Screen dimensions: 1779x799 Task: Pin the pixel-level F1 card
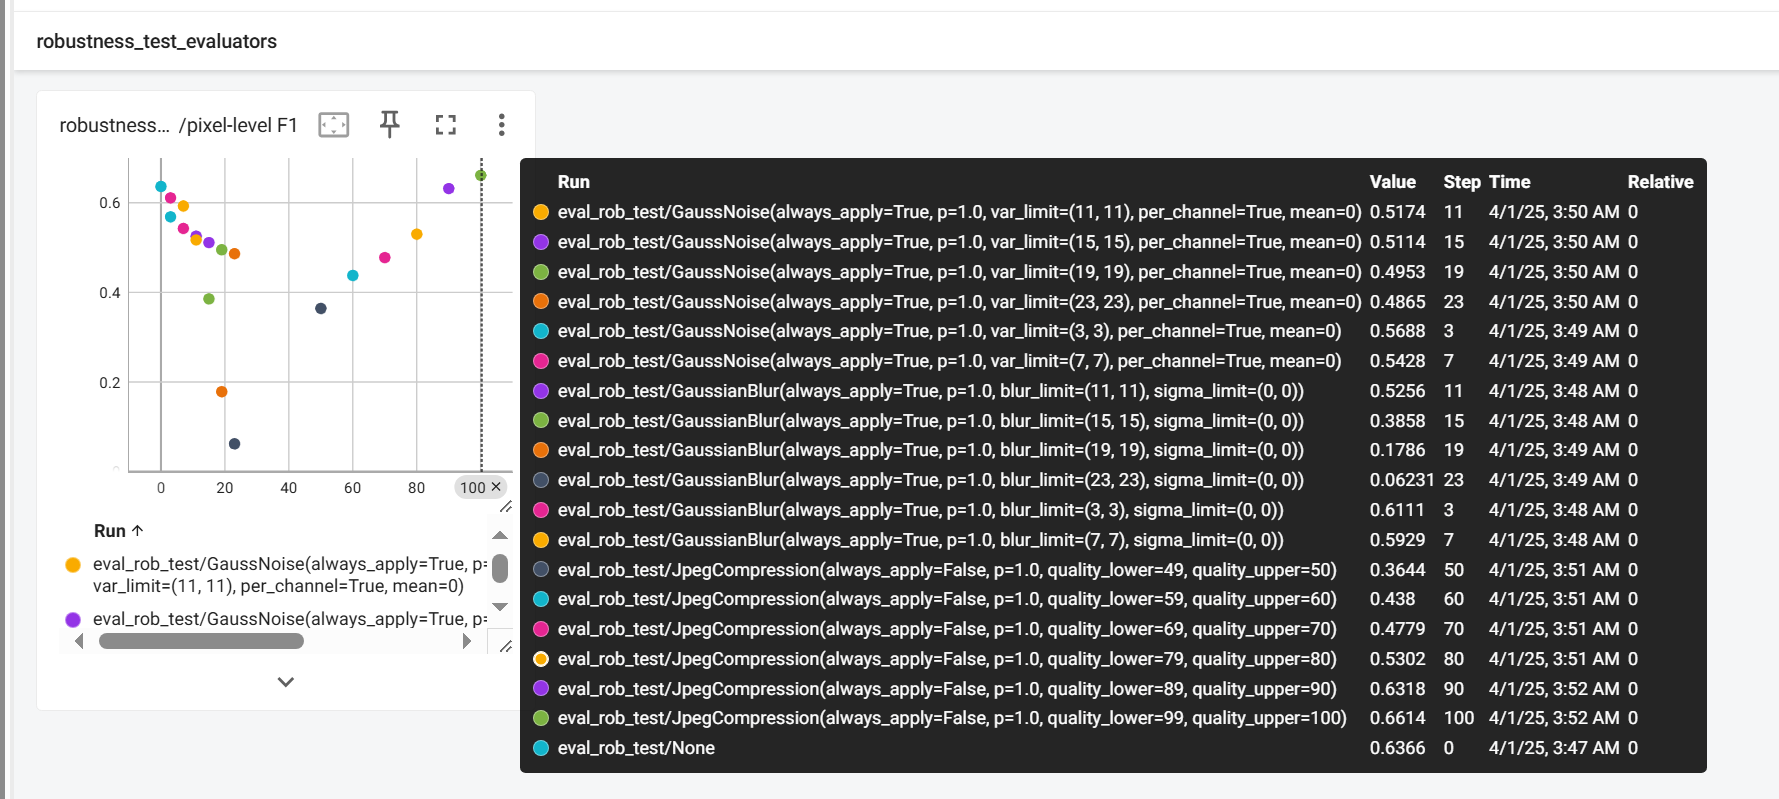click(x=390, y=124)
